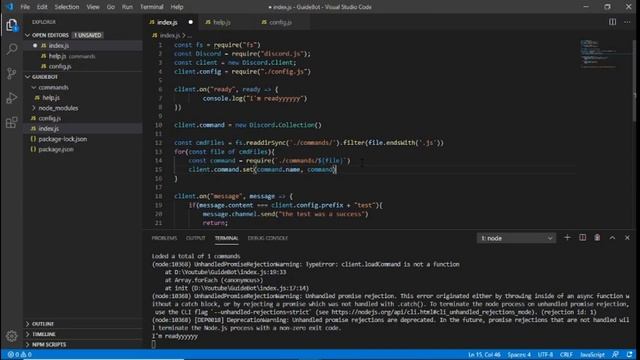
Task: Open editor More Actions ellipsis
Action: pos(627,22)
